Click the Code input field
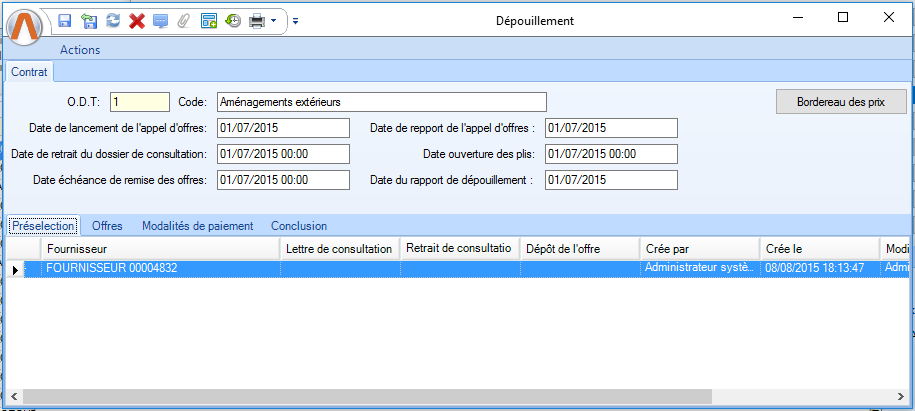This screenshot has height=411, width=915. (381, 102)
